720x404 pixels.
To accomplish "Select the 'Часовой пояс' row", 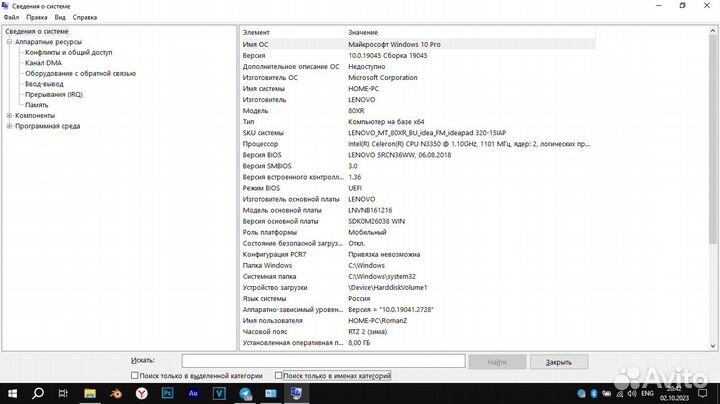I will [x=418, y=331].
